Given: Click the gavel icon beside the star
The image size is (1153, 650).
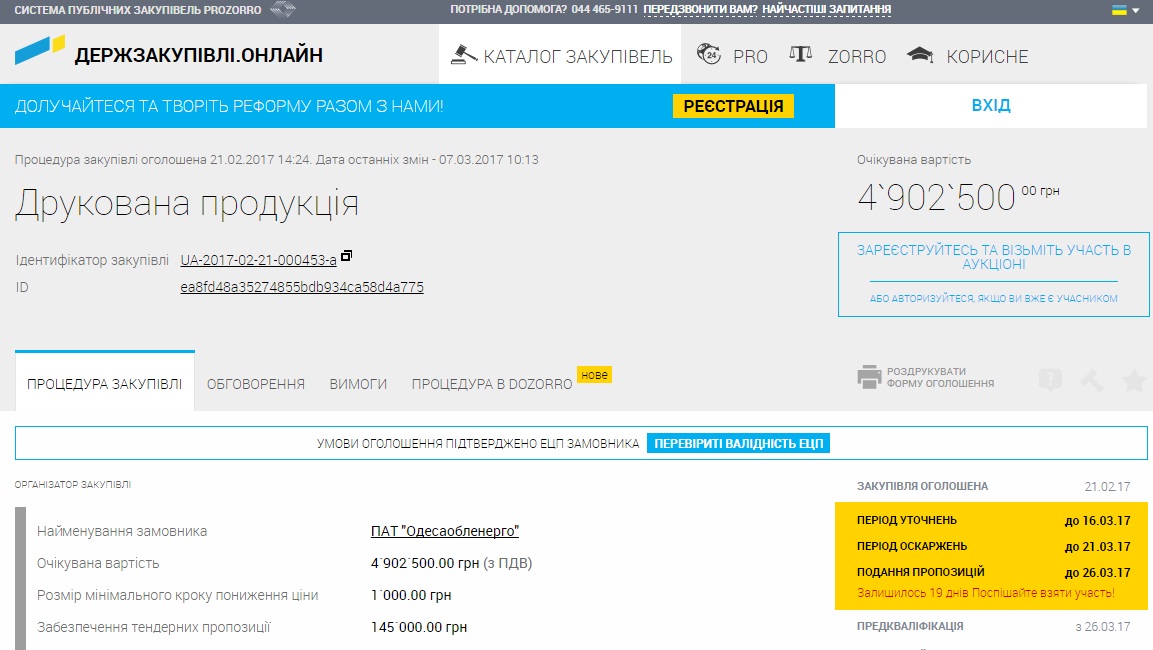Looking at the screenshot, I should pos(1092,380).
